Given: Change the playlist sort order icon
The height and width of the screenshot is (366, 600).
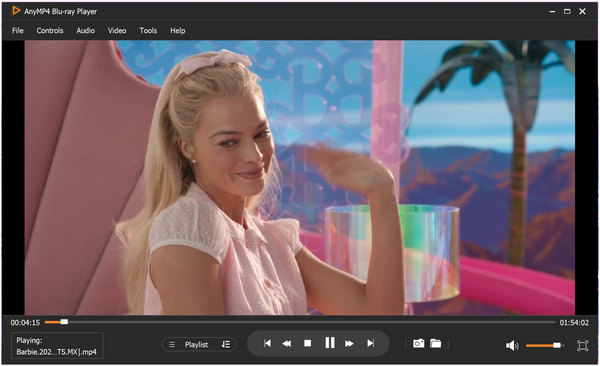Looking at the screenshot, I should [226, 345].
